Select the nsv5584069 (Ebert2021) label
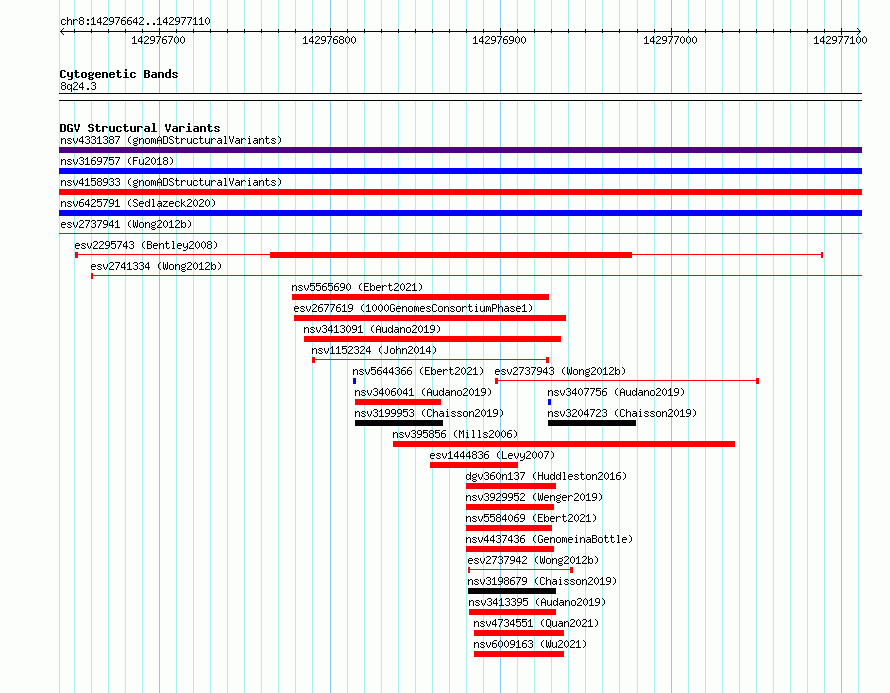 coord(531,518)
